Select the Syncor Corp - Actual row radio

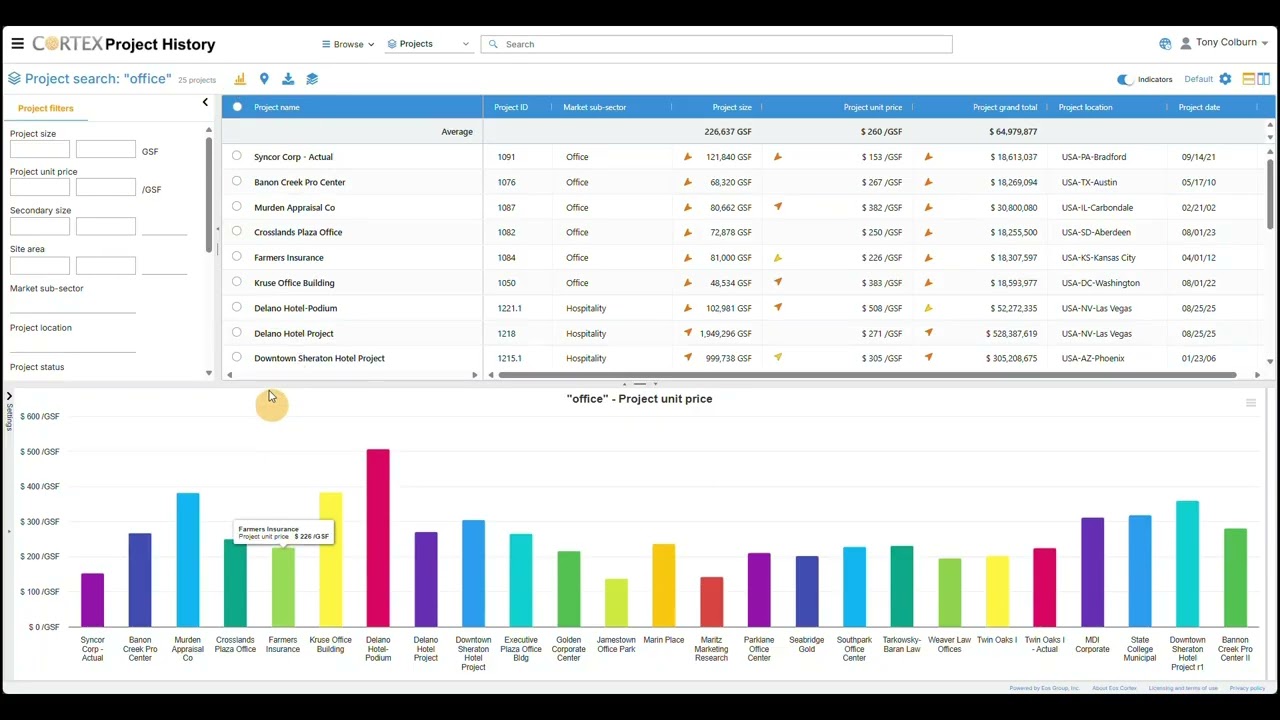pyautogui.click(x=237, y=156)
